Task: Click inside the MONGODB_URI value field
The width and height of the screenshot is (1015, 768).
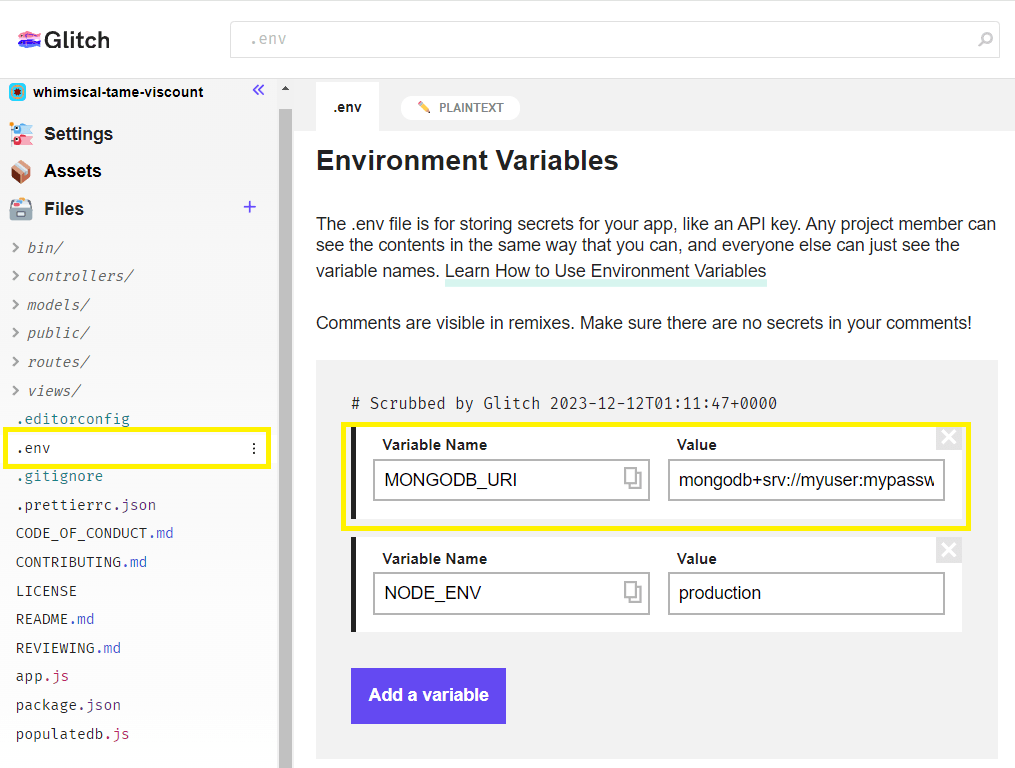Action: (x=806, y=480)
